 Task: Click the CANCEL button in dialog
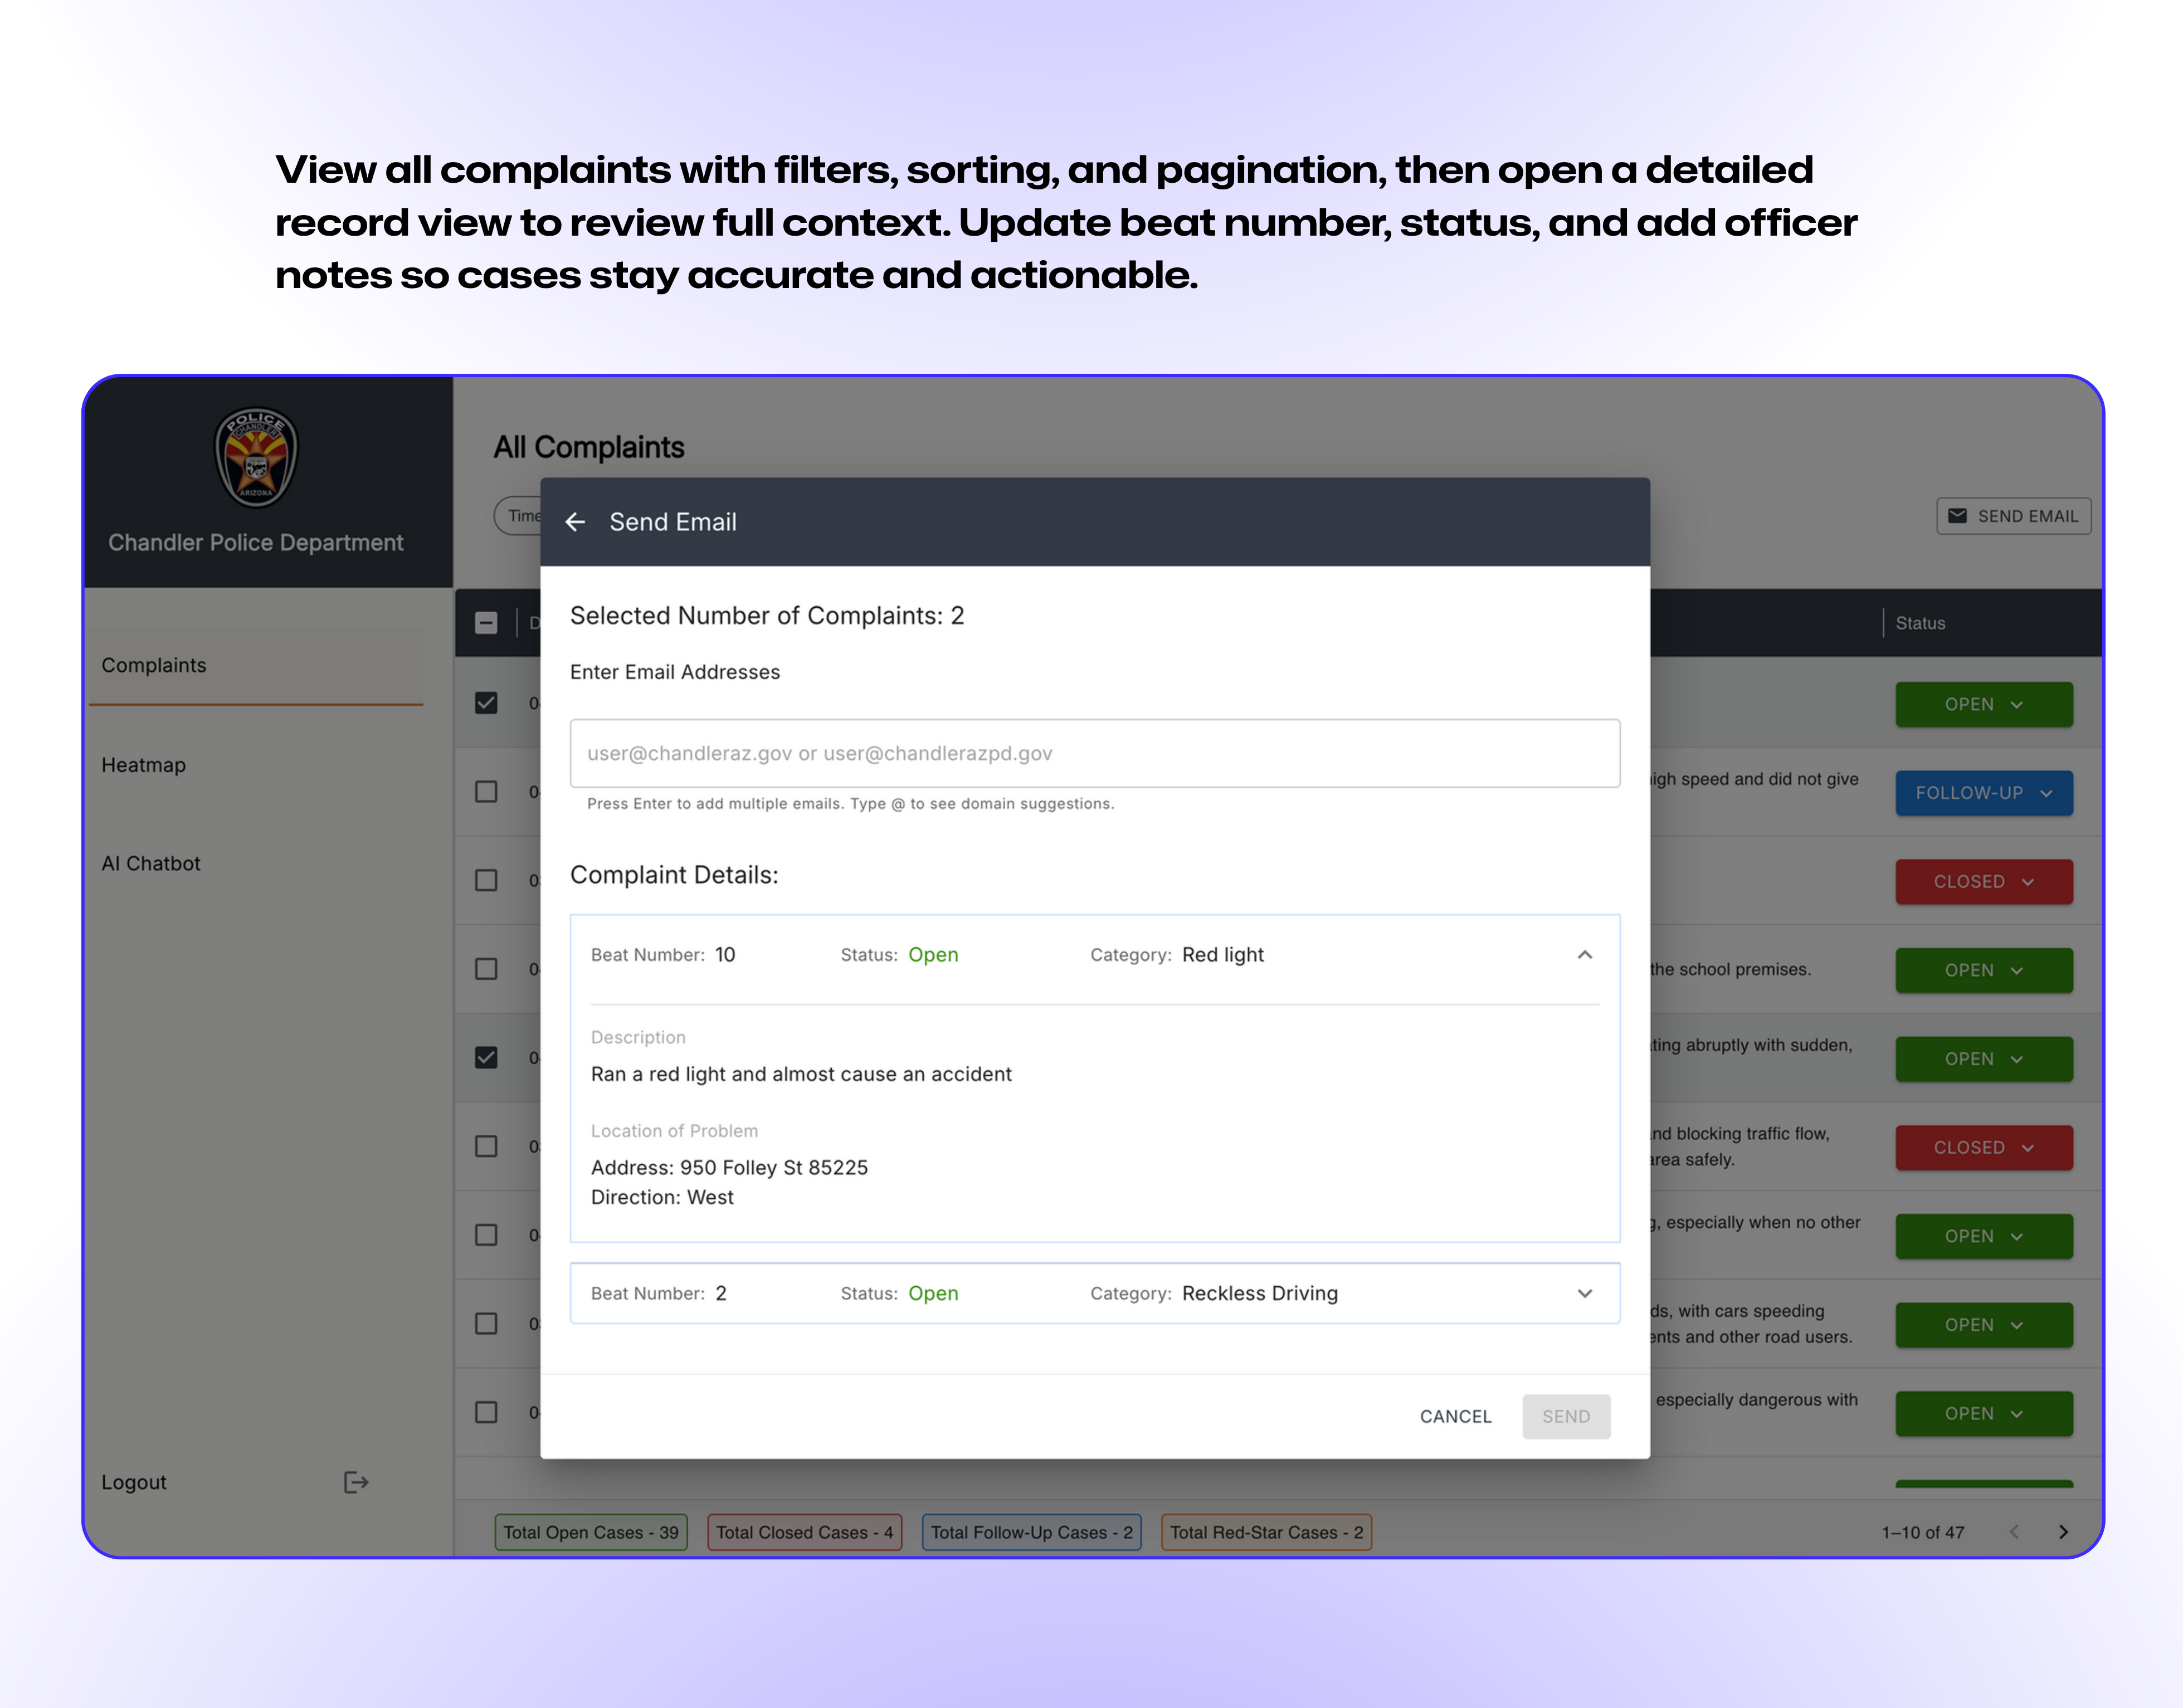1455,1416
